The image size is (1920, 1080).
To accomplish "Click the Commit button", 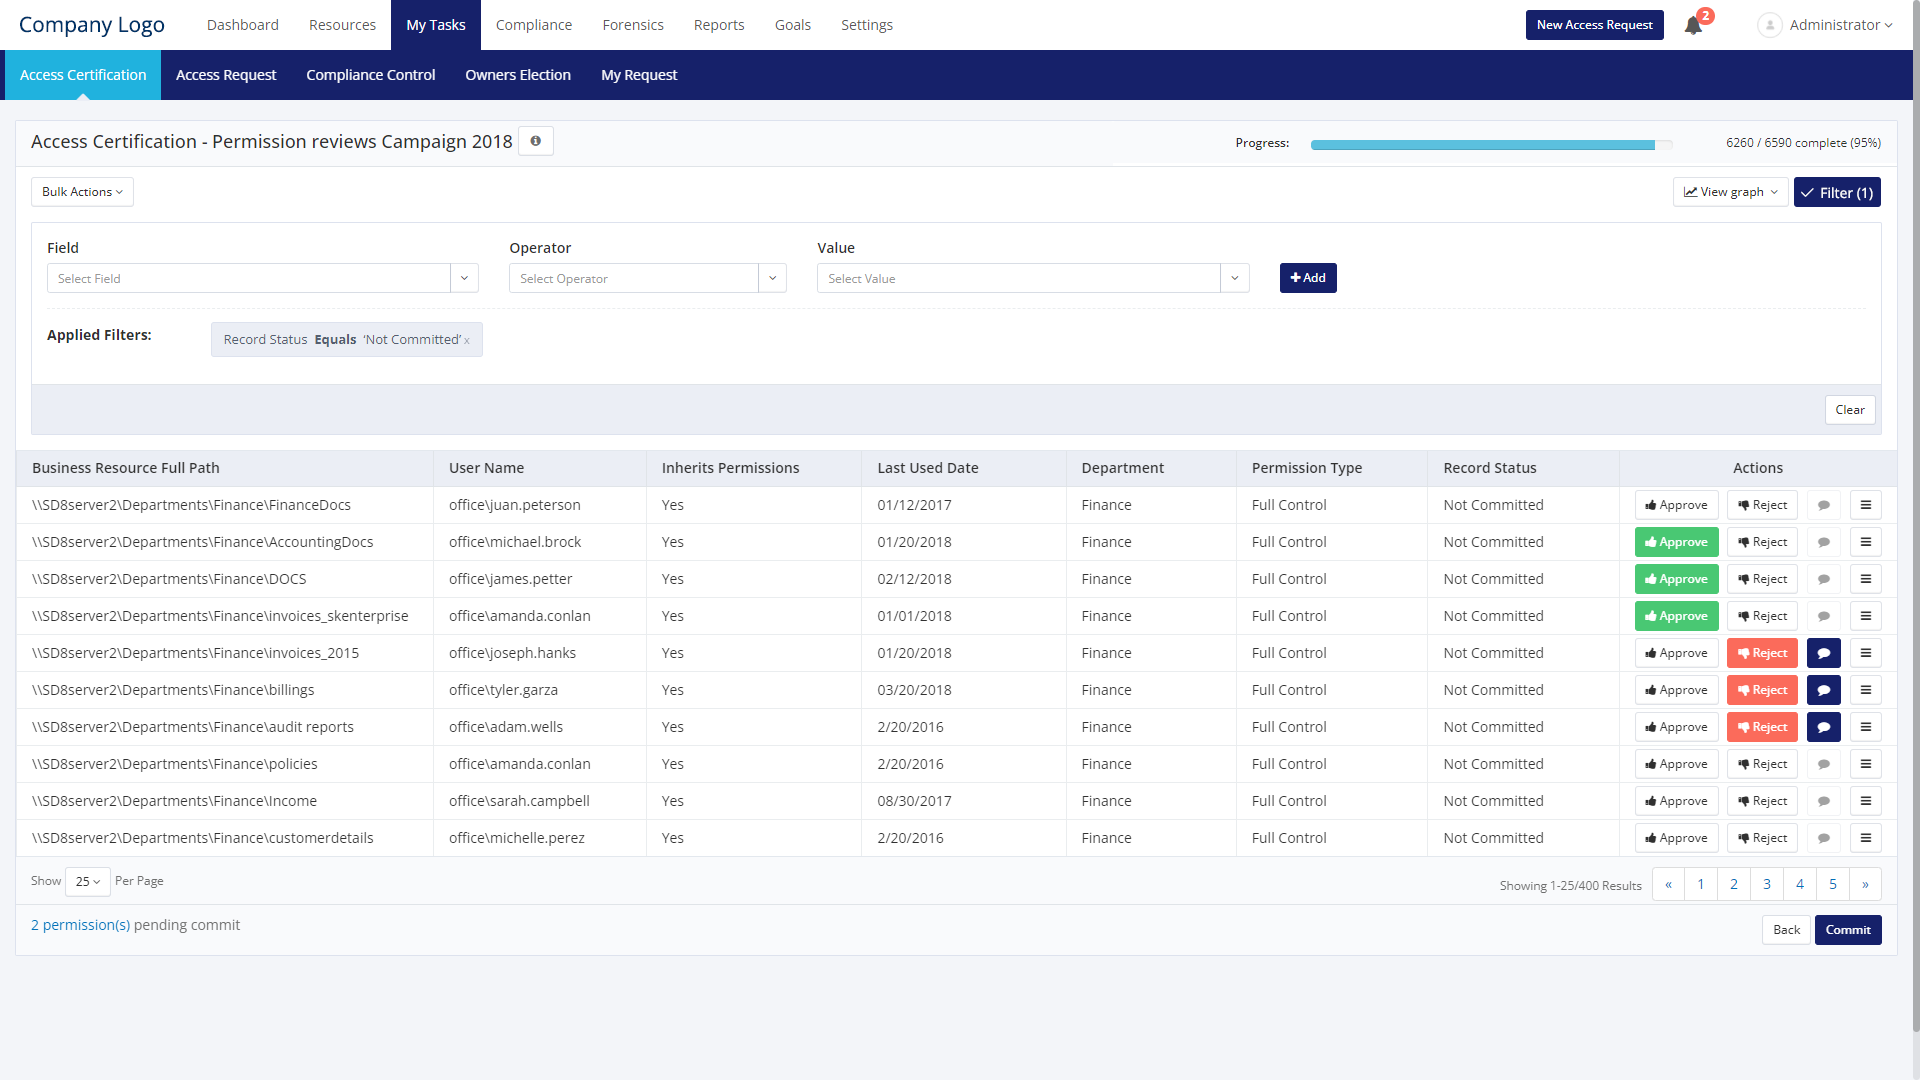I will click(x=1847, y=930).
